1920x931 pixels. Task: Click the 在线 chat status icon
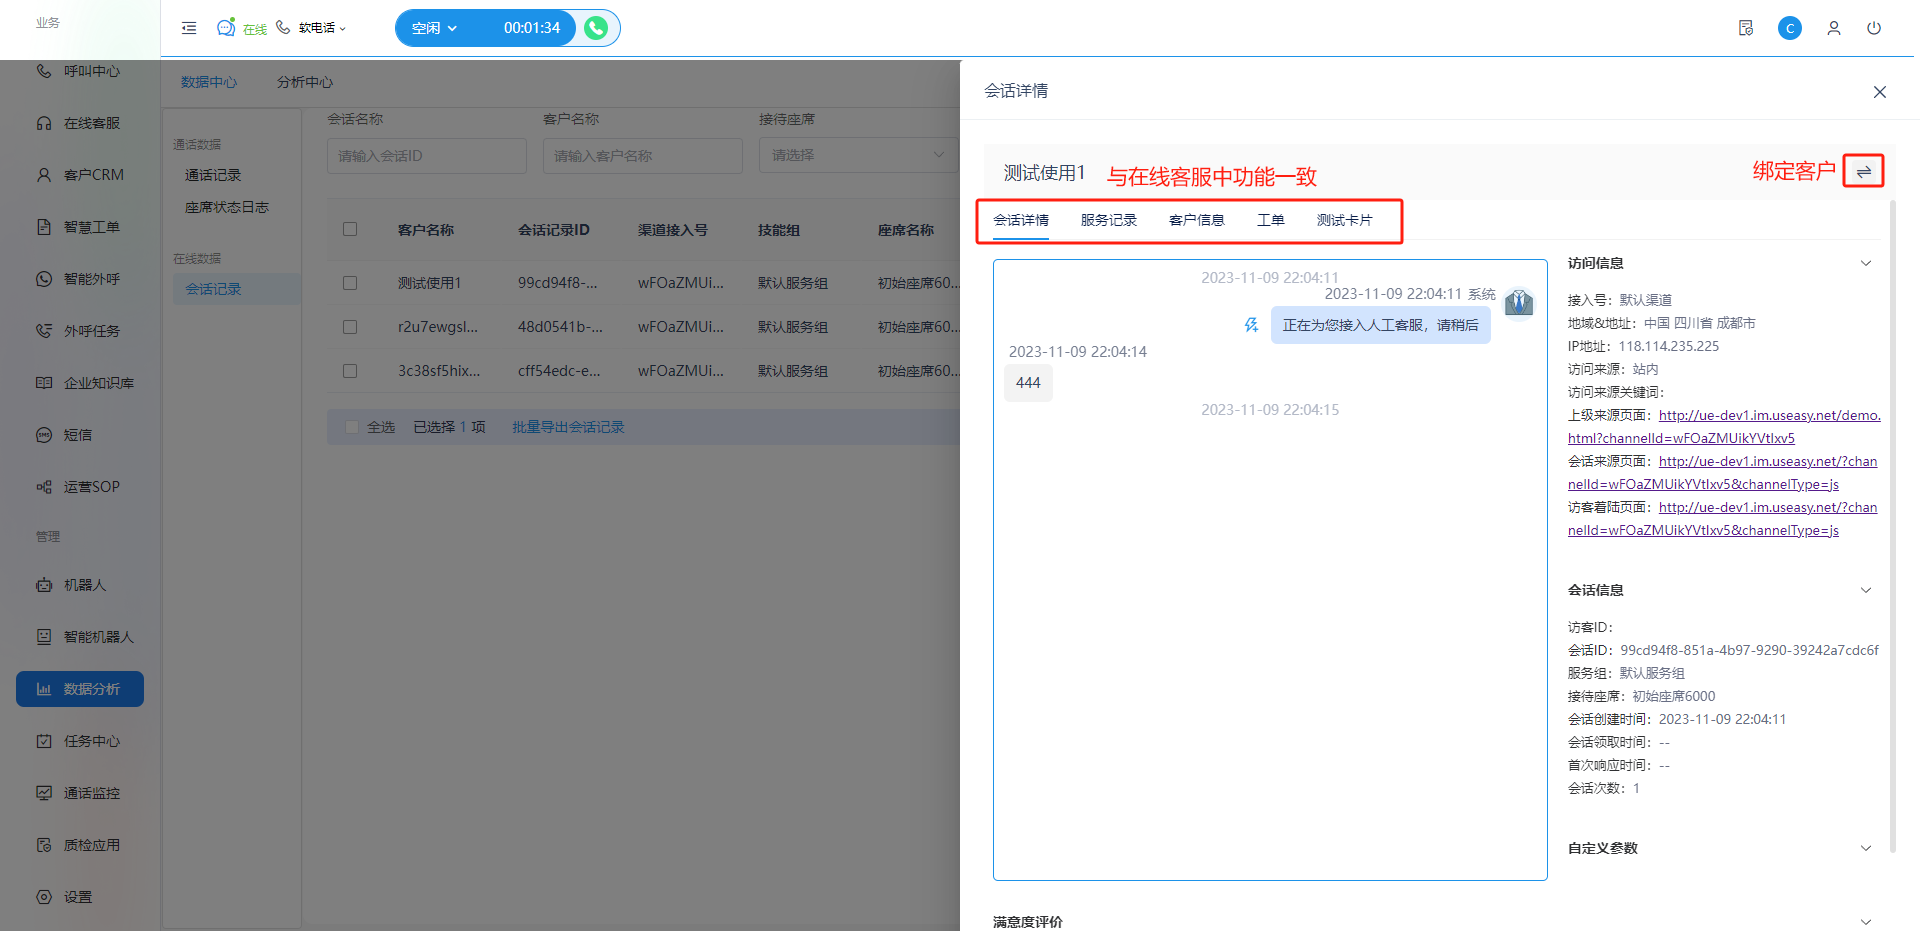pos(226,28)
